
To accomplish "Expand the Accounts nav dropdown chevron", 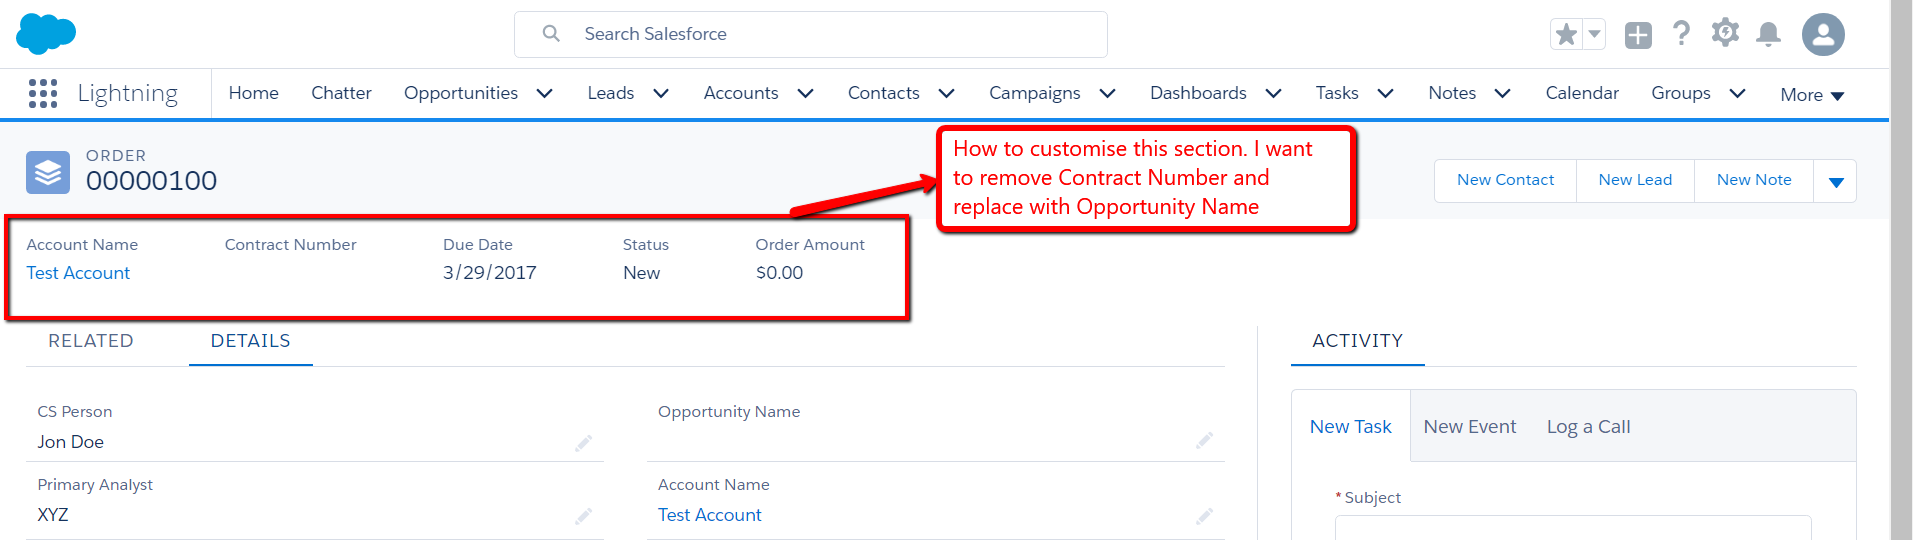I will pyautogui.click(x=805, y=93).
